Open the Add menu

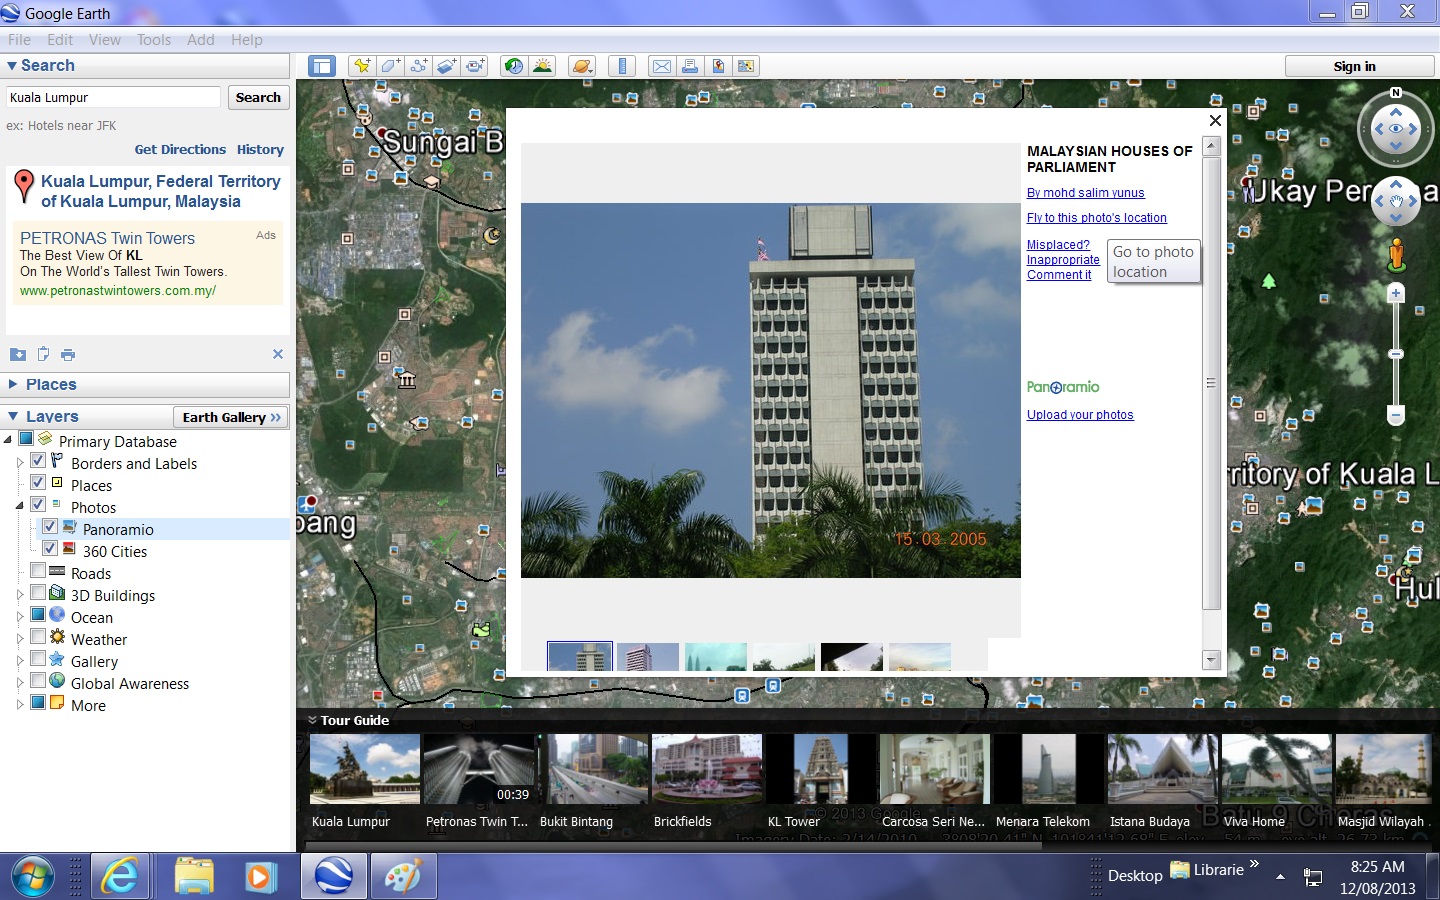(201, 40)
